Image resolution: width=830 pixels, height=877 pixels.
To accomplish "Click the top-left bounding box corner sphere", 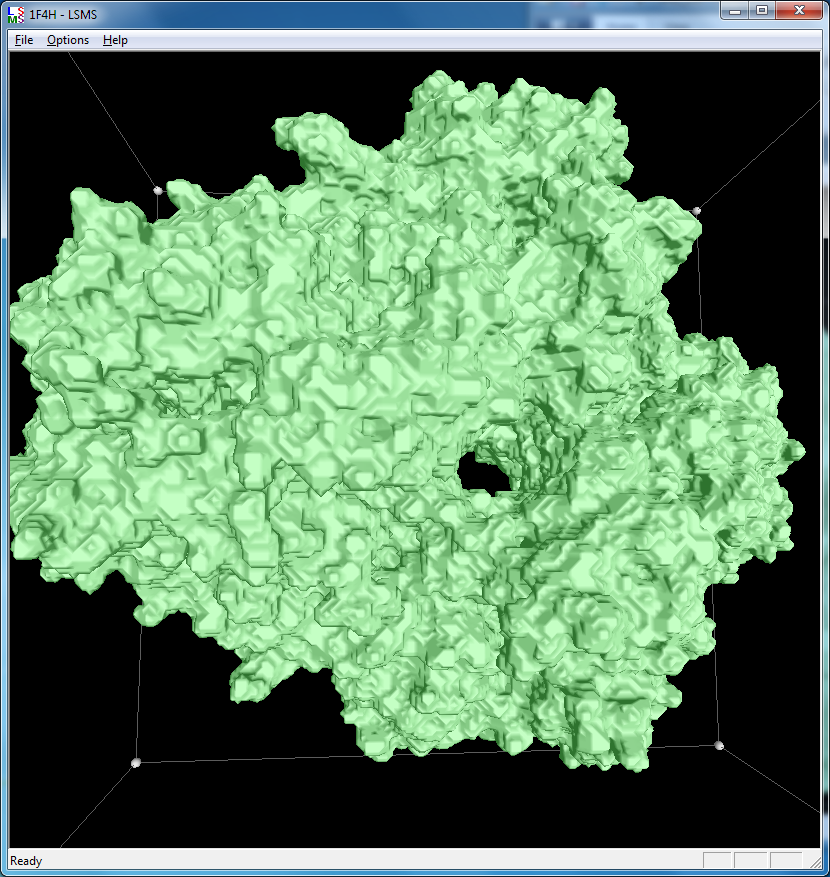I will click(157, 189).
